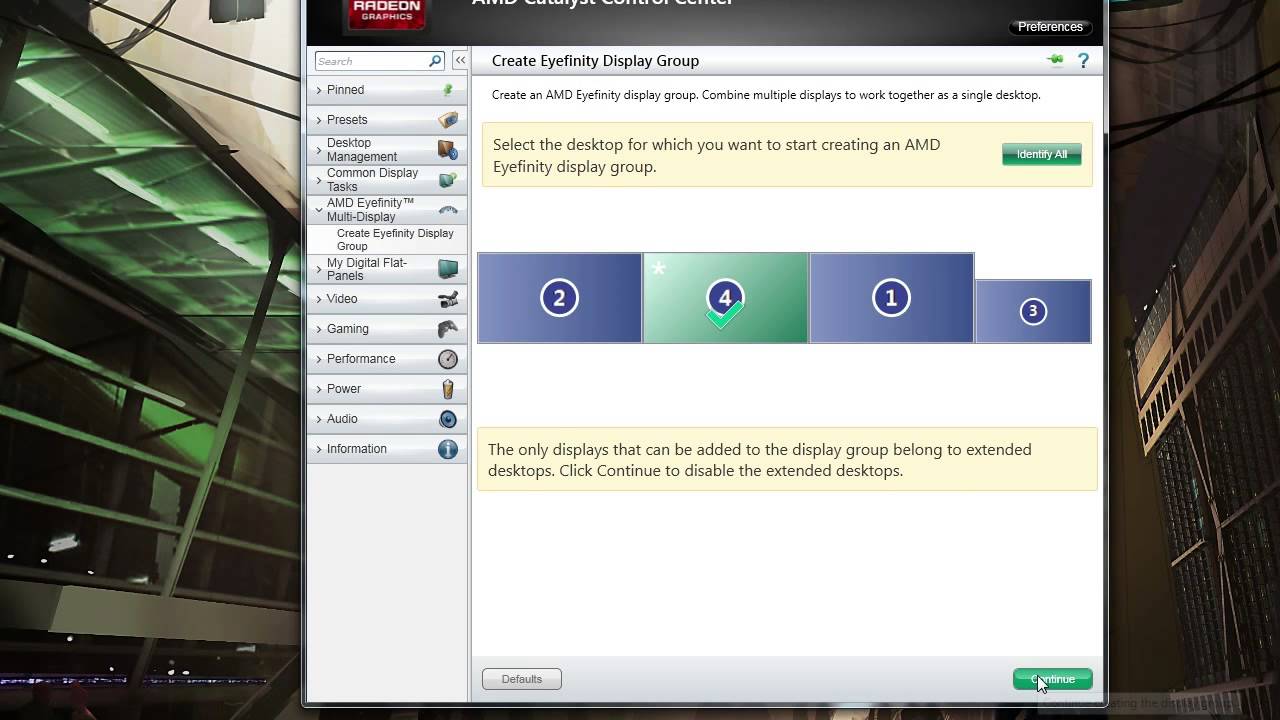Click the Information icon

point(448,449)
